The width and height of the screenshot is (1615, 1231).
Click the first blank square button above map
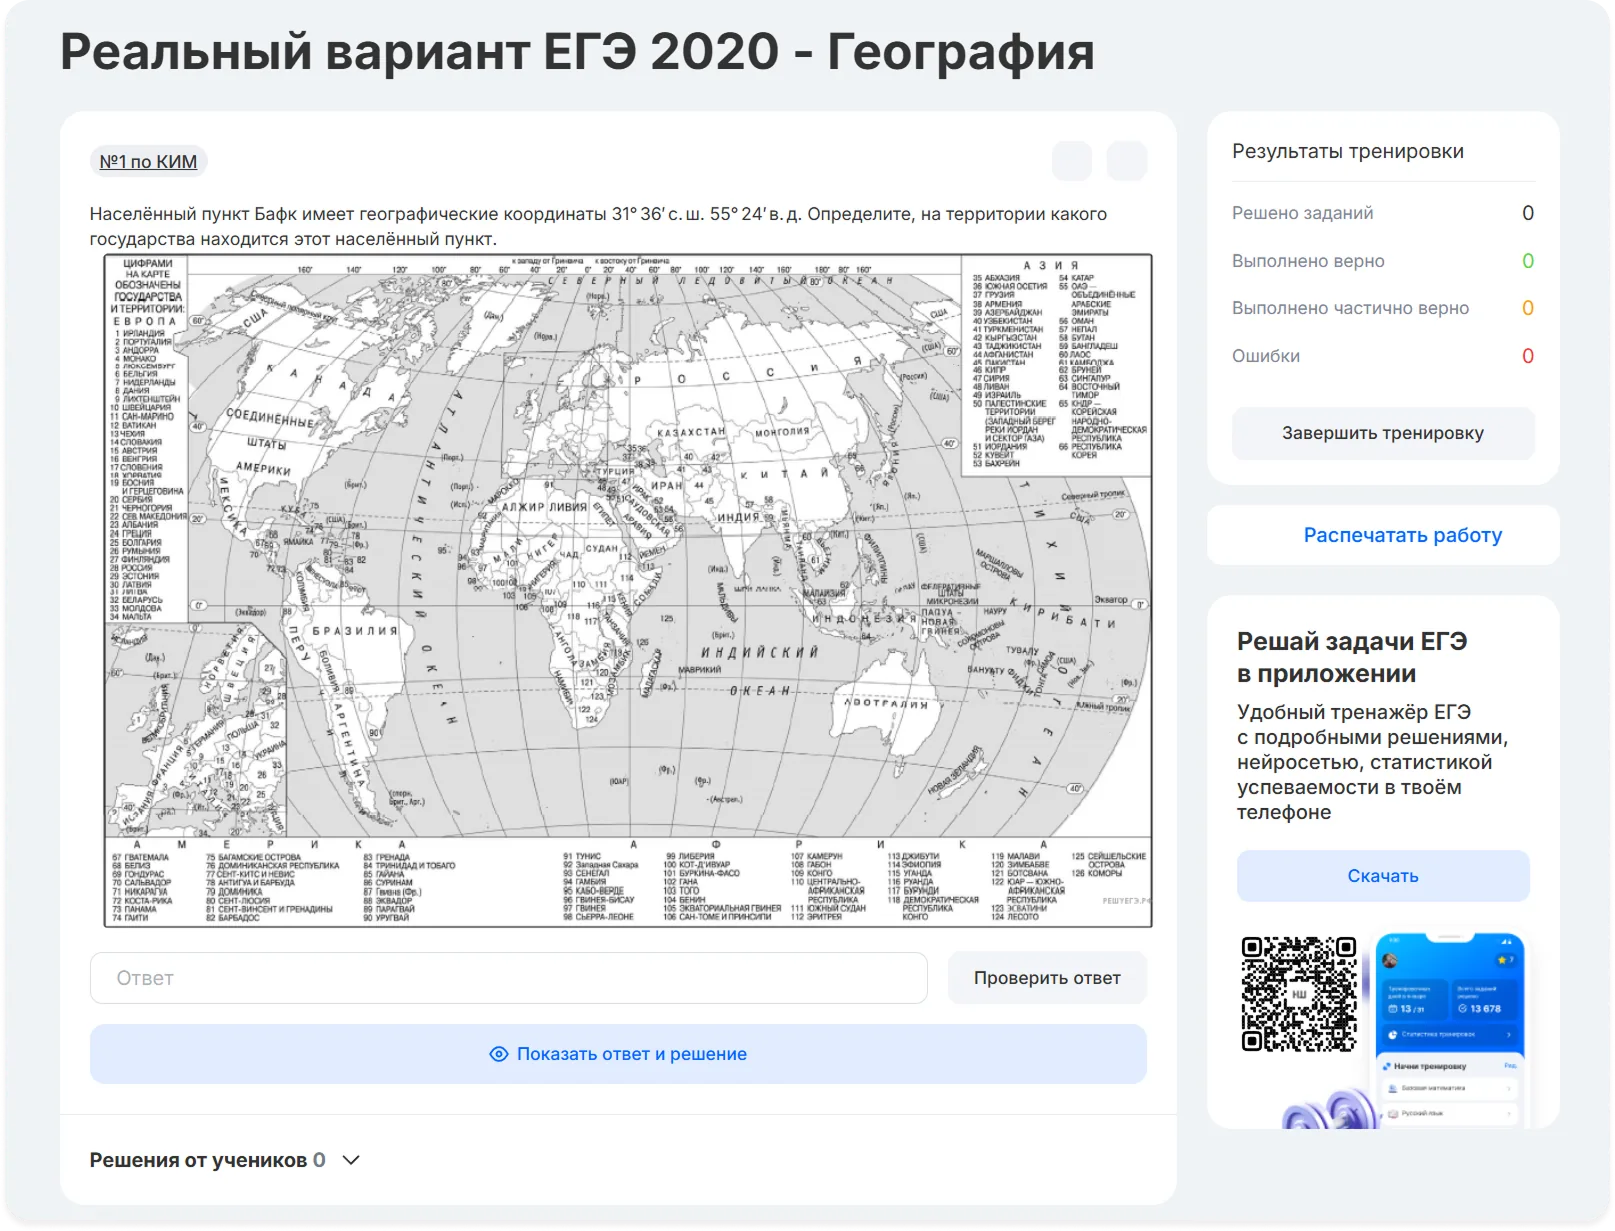click(1072, 161)
